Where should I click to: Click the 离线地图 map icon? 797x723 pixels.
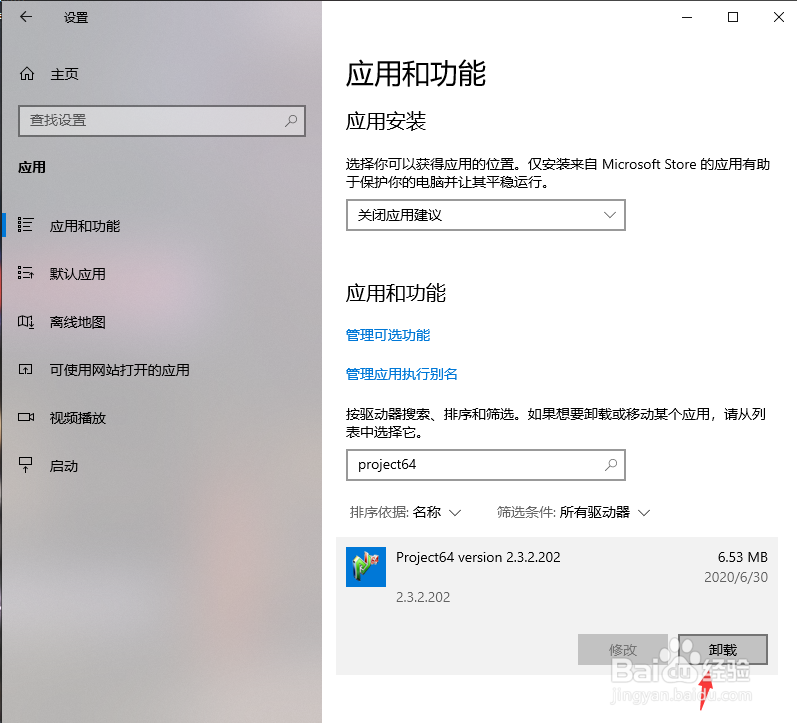[25, 321]
